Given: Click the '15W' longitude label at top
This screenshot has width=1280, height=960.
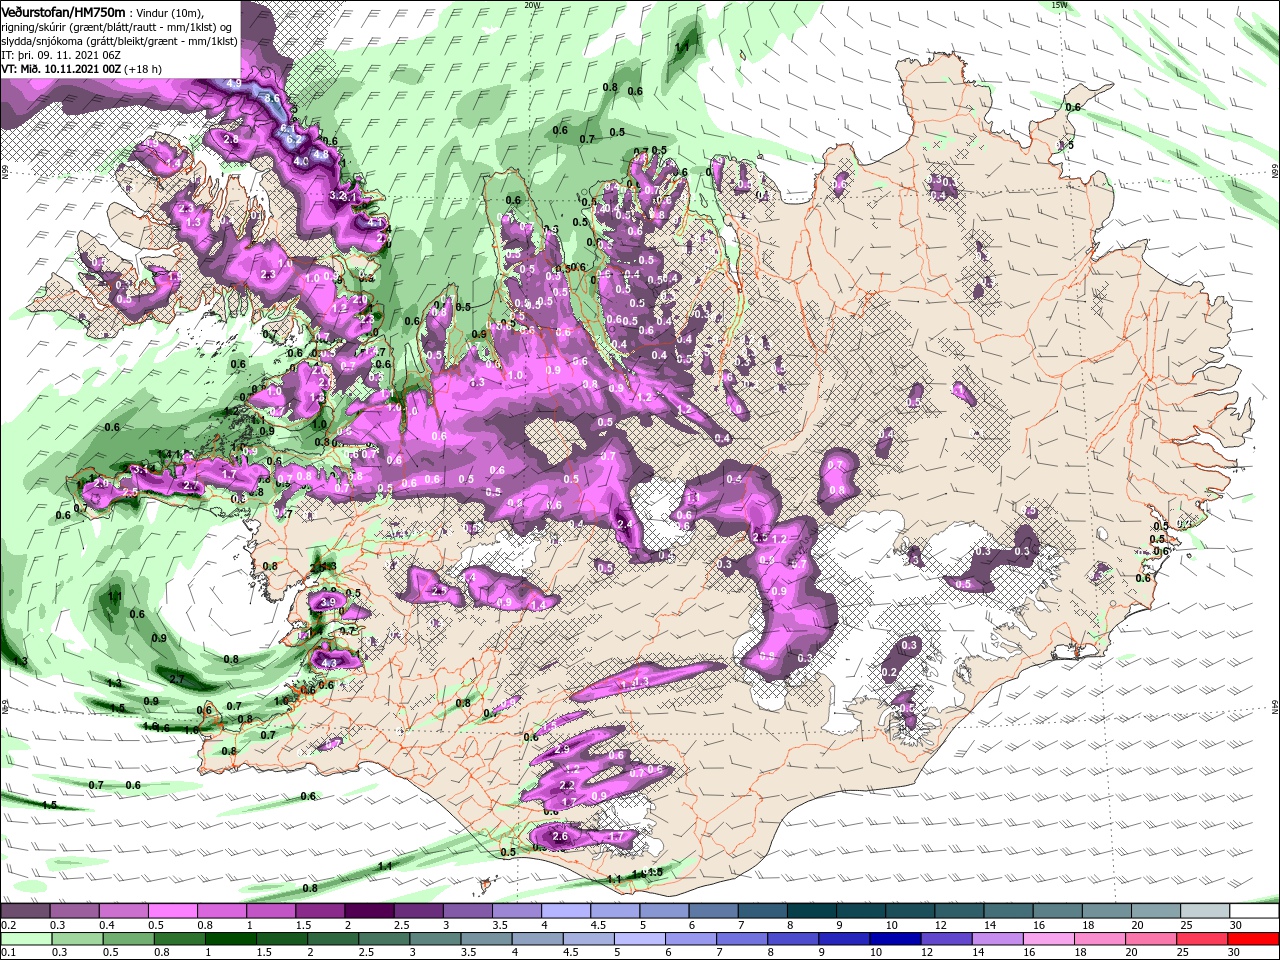Looking at the screenshot, I should (1060, 4).
